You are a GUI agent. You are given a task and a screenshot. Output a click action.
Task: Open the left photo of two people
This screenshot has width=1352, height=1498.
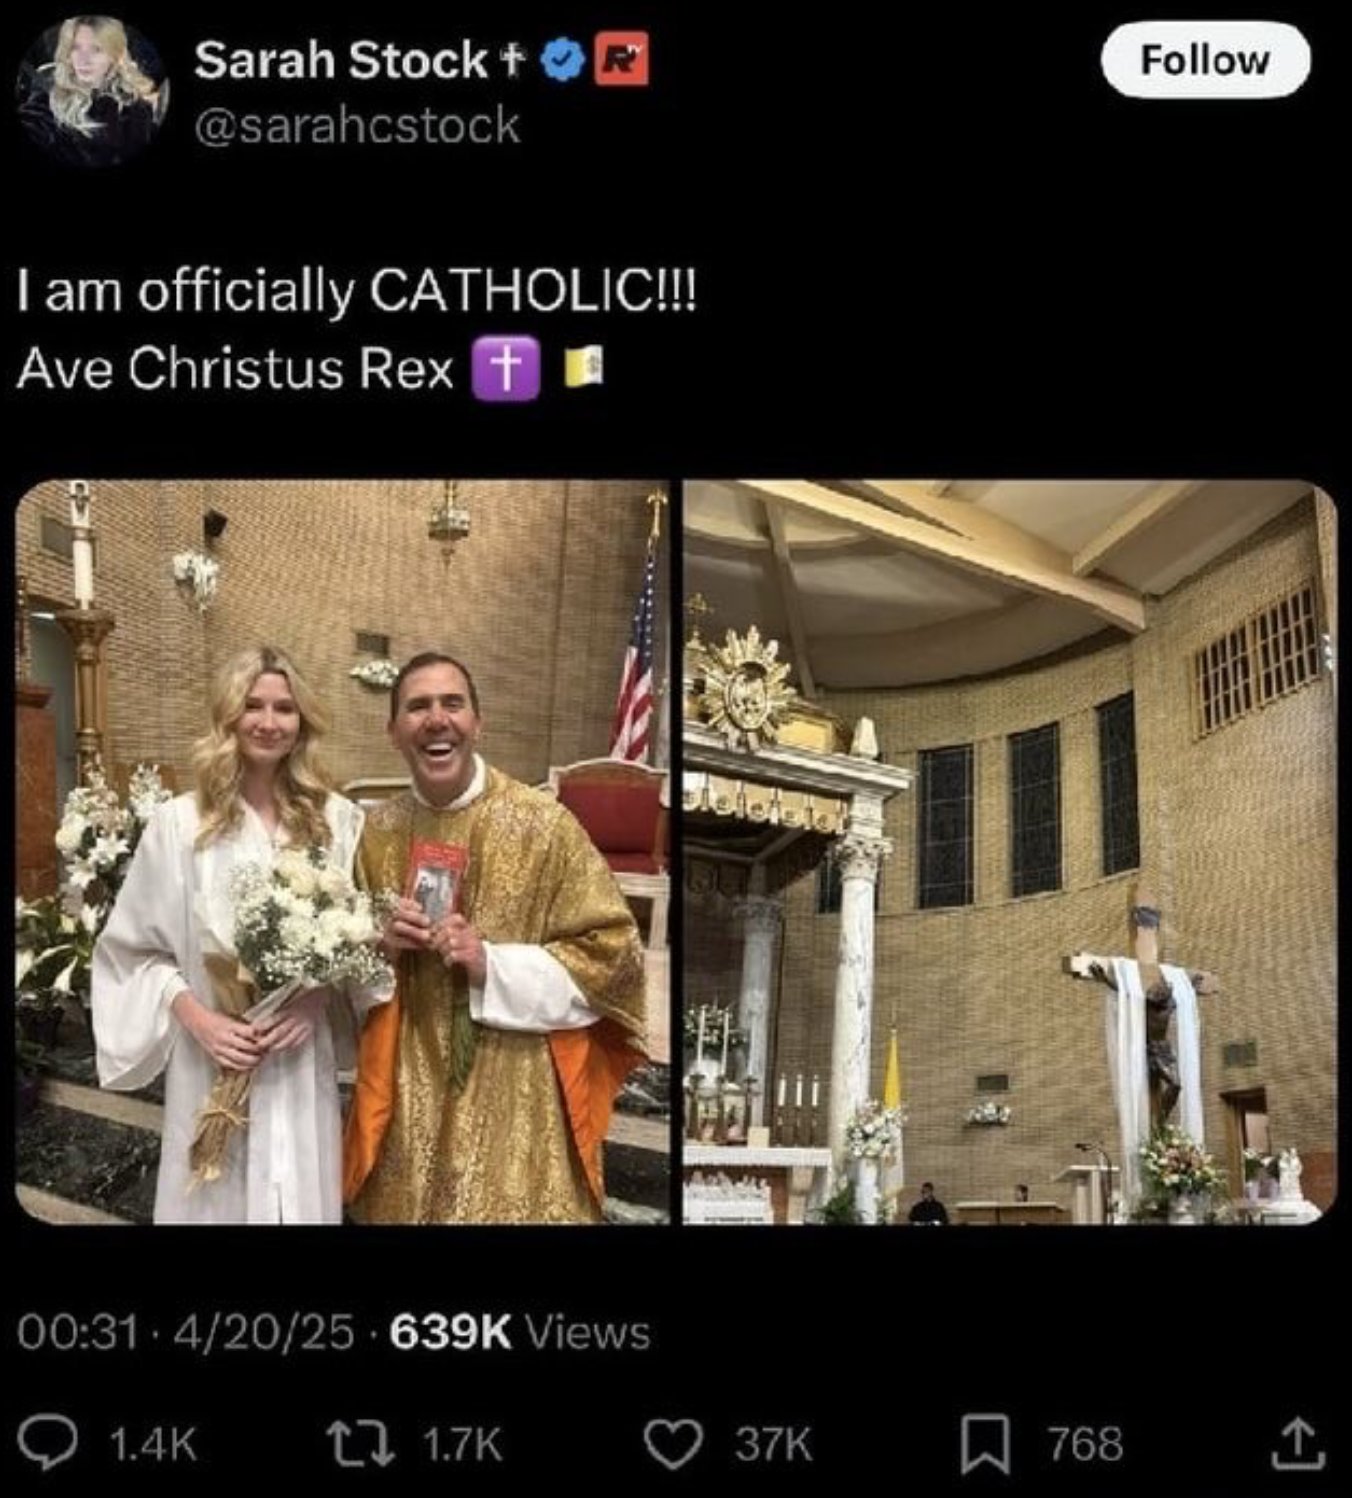click(x=342, y=852)
